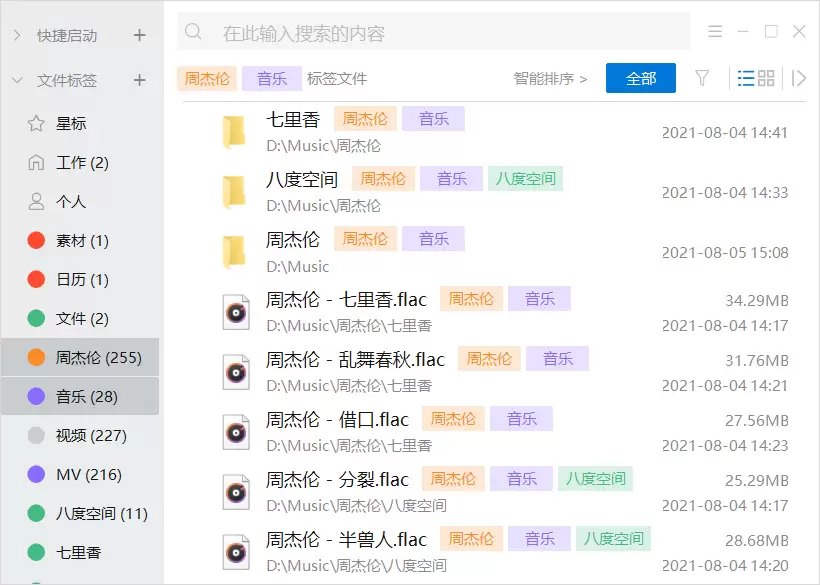Screen dimensions: 820x585
Task: Click the date 2021-08-05 15:08
Action: (x=725, y=253)
